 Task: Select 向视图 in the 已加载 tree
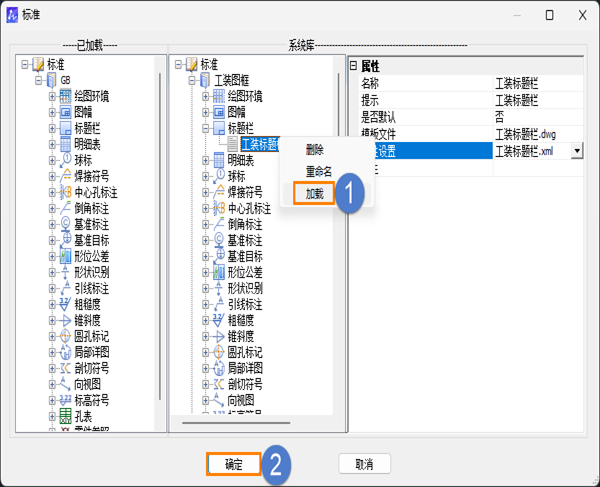(x=88, y=384)
